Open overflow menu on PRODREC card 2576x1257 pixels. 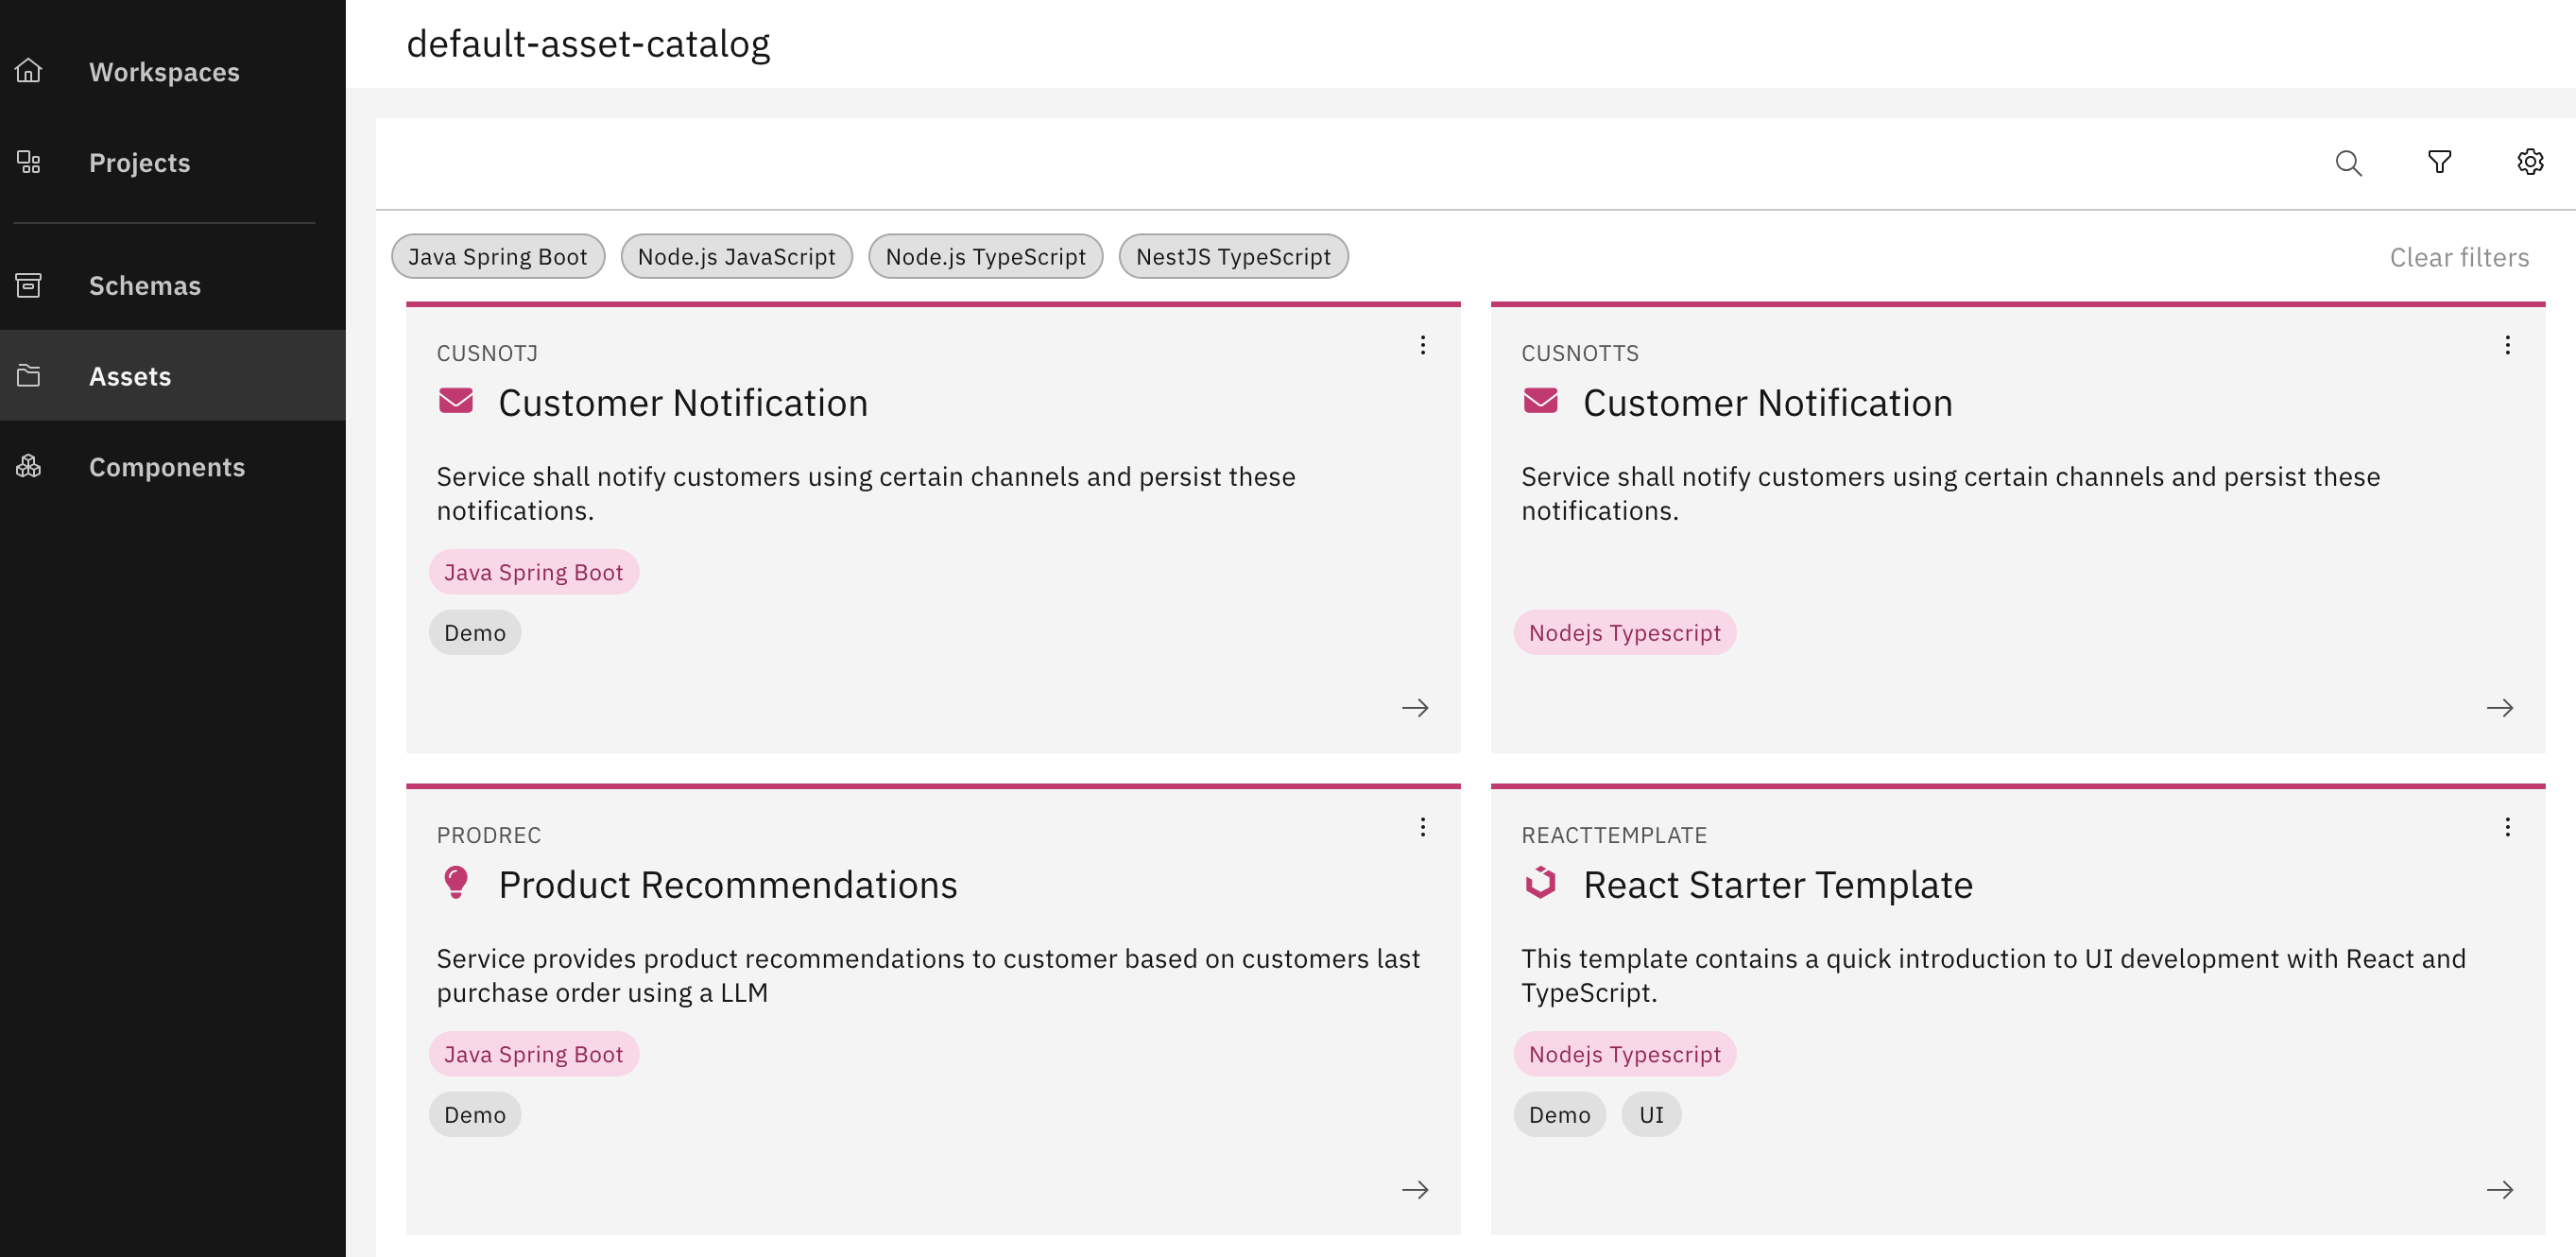coord(1422,827)
